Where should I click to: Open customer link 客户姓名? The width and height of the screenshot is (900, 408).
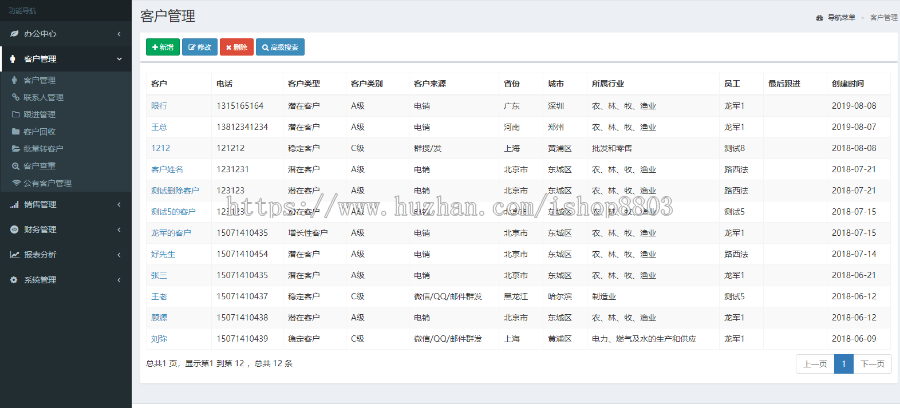(167, 169)
